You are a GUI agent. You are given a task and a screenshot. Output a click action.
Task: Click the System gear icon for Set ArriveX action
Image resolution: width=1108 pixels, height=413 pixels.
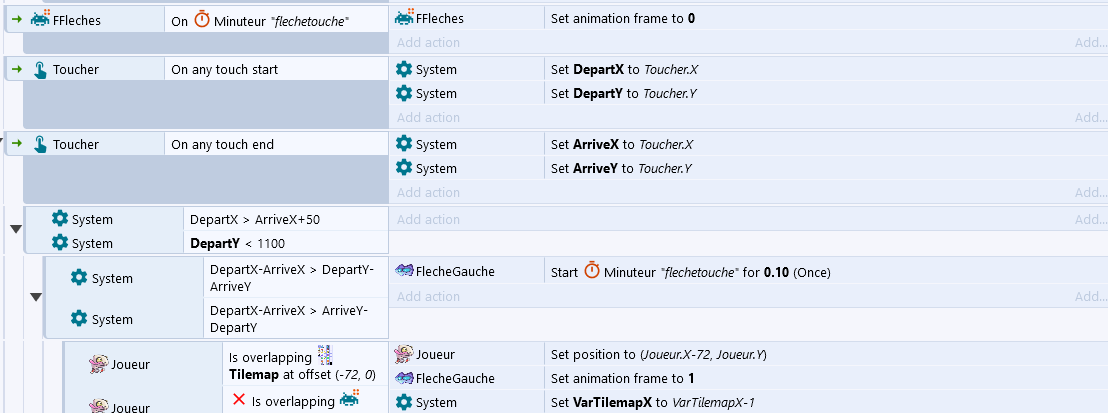point(403,144)
